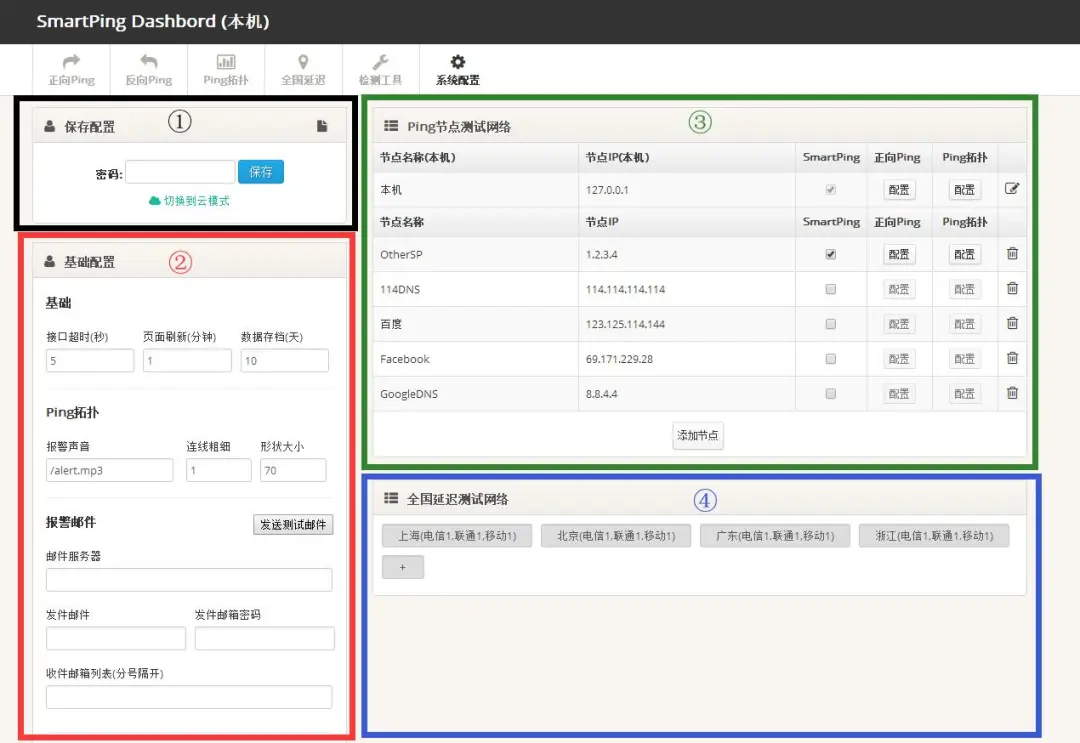Image resolution: width=1080 pixels, height=743 pixels.
Task: Open Ping拓扑 配置 for 百度
Action: pos(964,324)
